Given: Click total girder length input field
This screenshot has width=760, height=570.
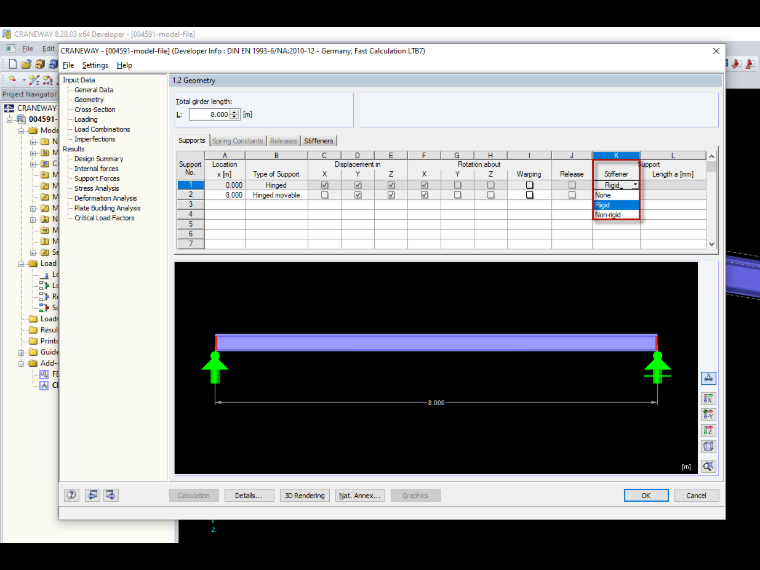Looking at the screenshot, I should tap(209, 114).
